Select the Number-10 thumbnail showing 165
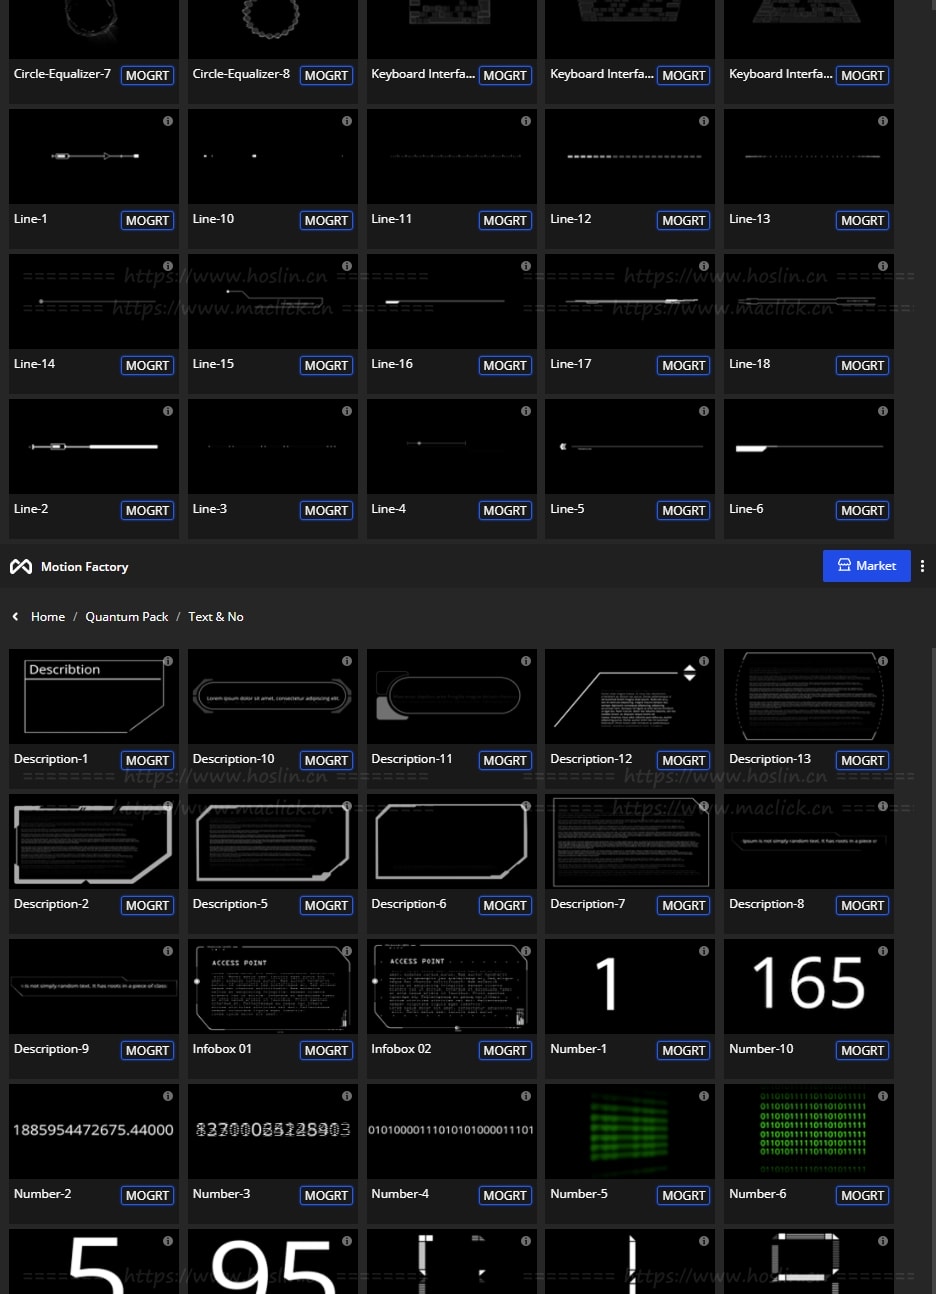 pos(809,986)
